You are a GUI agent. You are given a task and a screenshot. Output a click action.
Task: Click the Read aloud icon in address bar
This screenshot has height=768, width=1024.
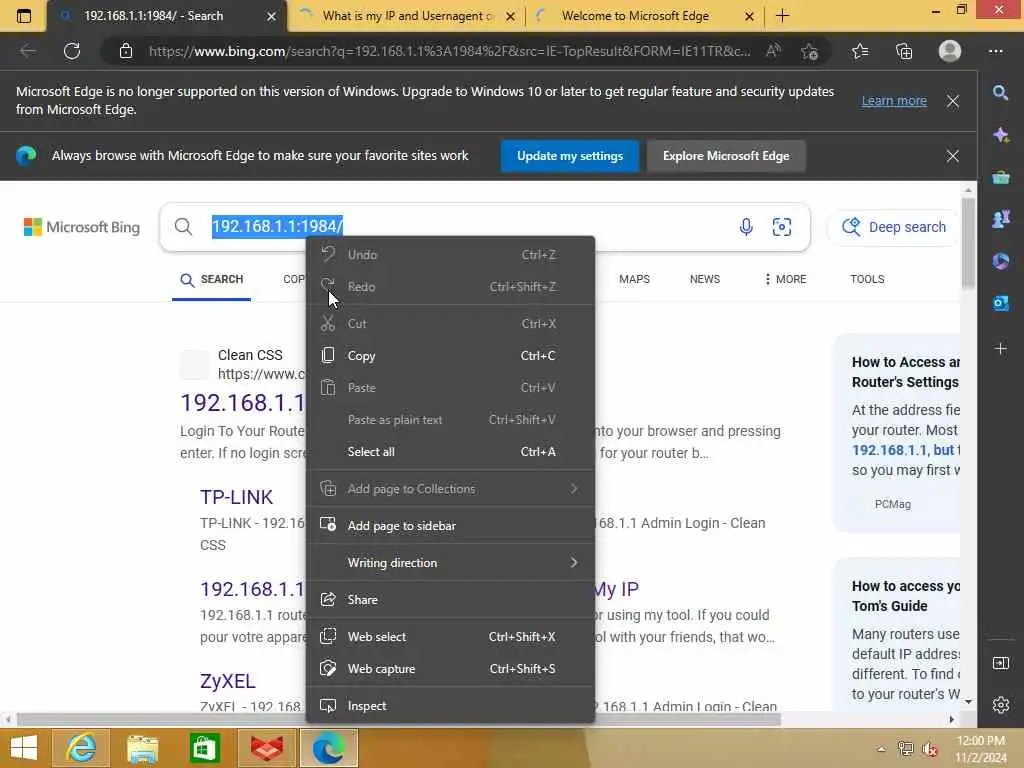coord(773,51)
